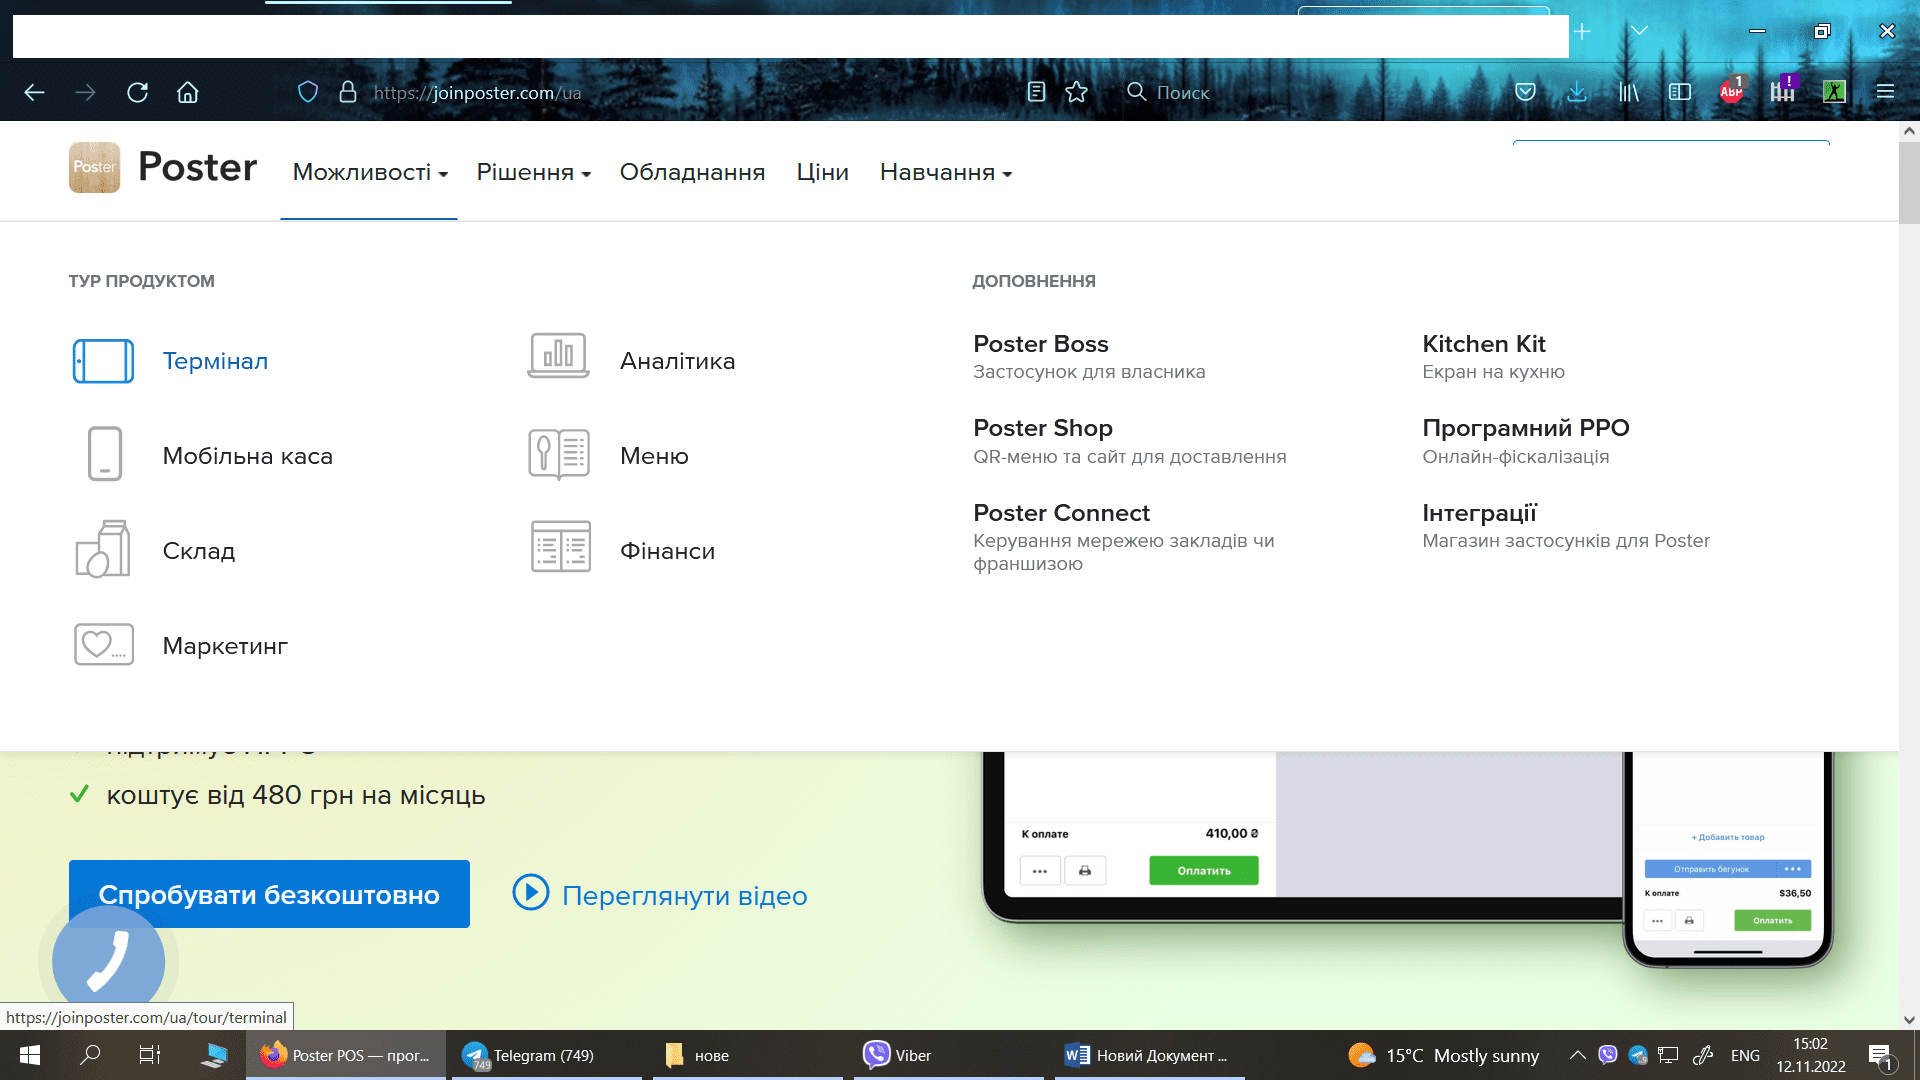Click the round phone callback button
The width and height of the screenshot is (1920, 1080).
pyautogui.click(x=108, y=962)
